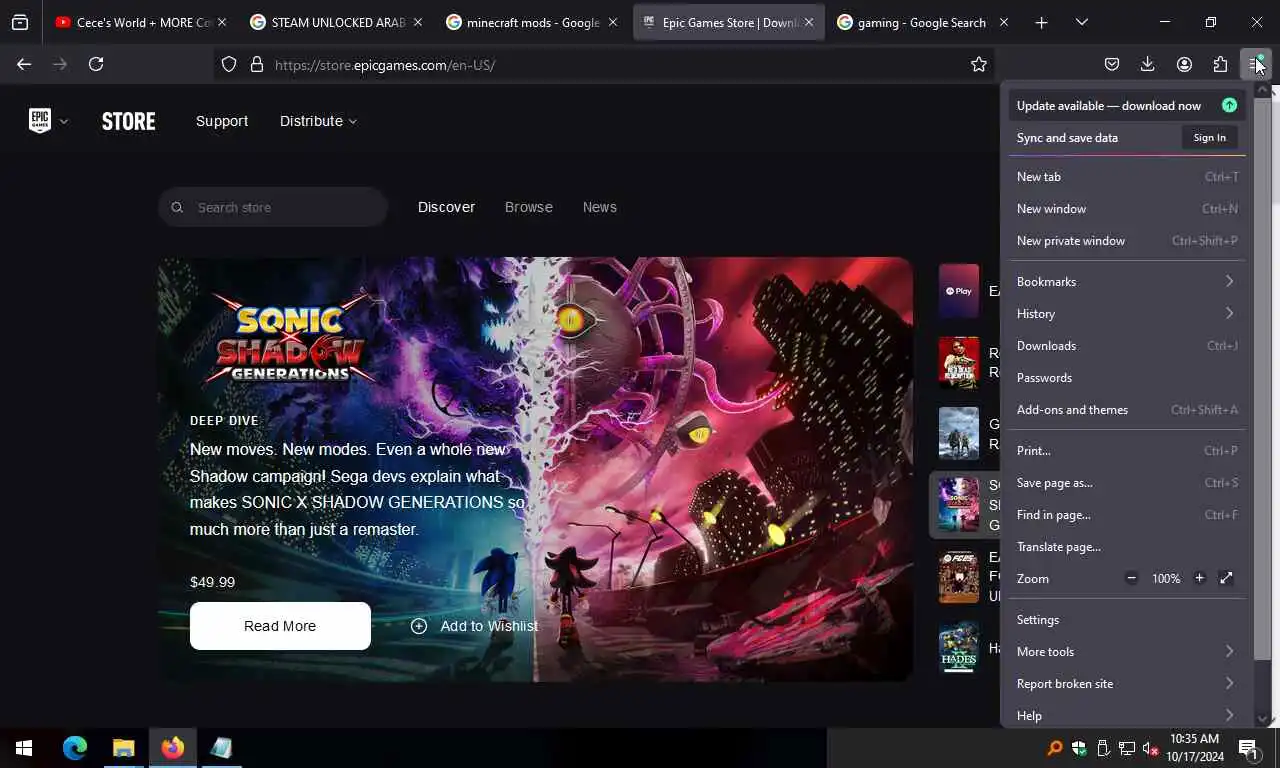Select New private window

pyautogui.click(x=1127, y=240)
